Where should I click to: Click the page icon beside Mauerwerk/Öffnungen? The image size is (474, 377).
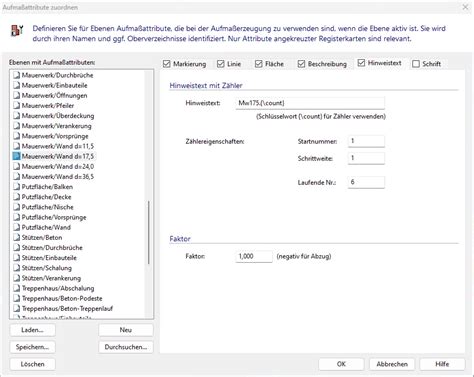[16, 95]
